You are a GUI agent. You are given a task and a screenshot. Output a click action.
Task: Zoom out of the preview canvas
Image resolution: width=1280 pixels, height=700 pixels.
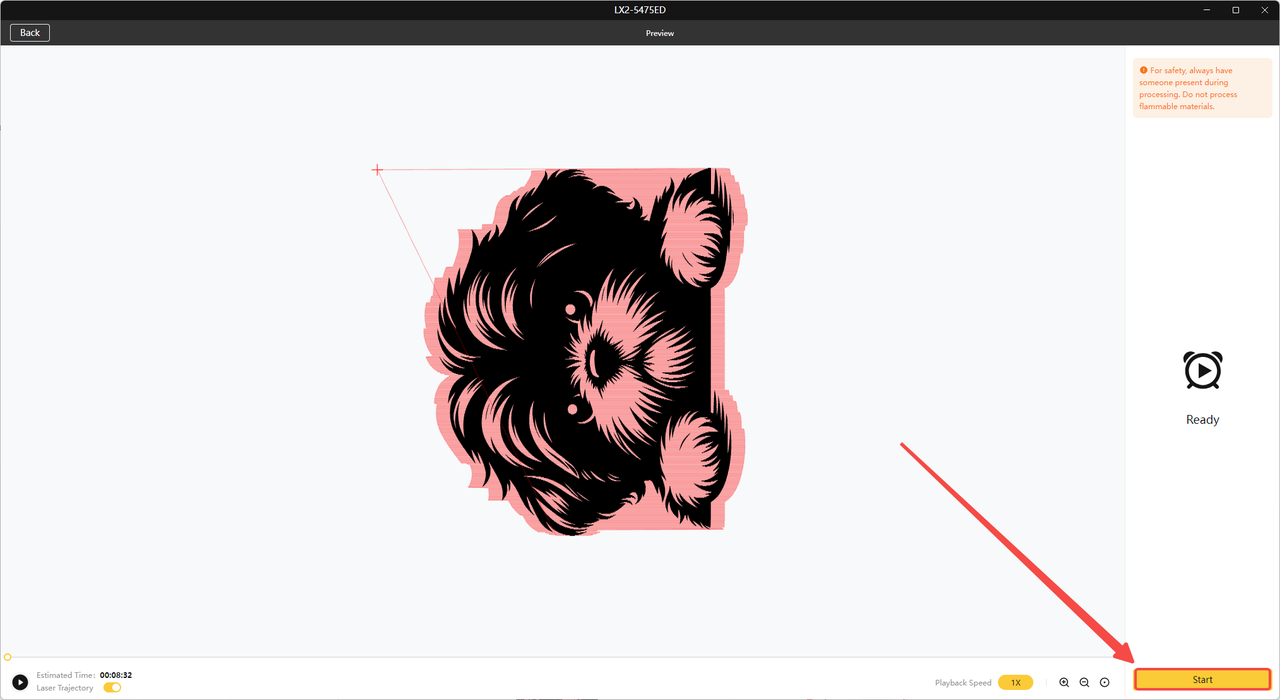coord(1084,682)
